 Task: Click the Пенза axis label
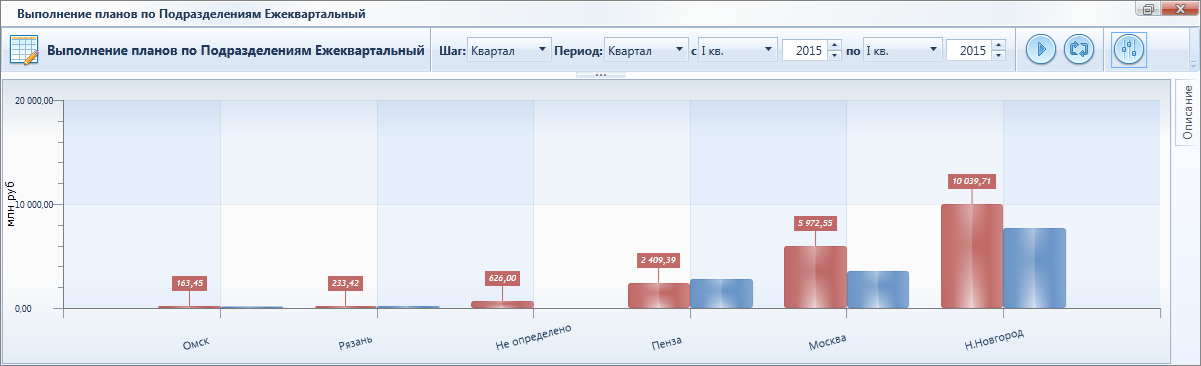666,341
